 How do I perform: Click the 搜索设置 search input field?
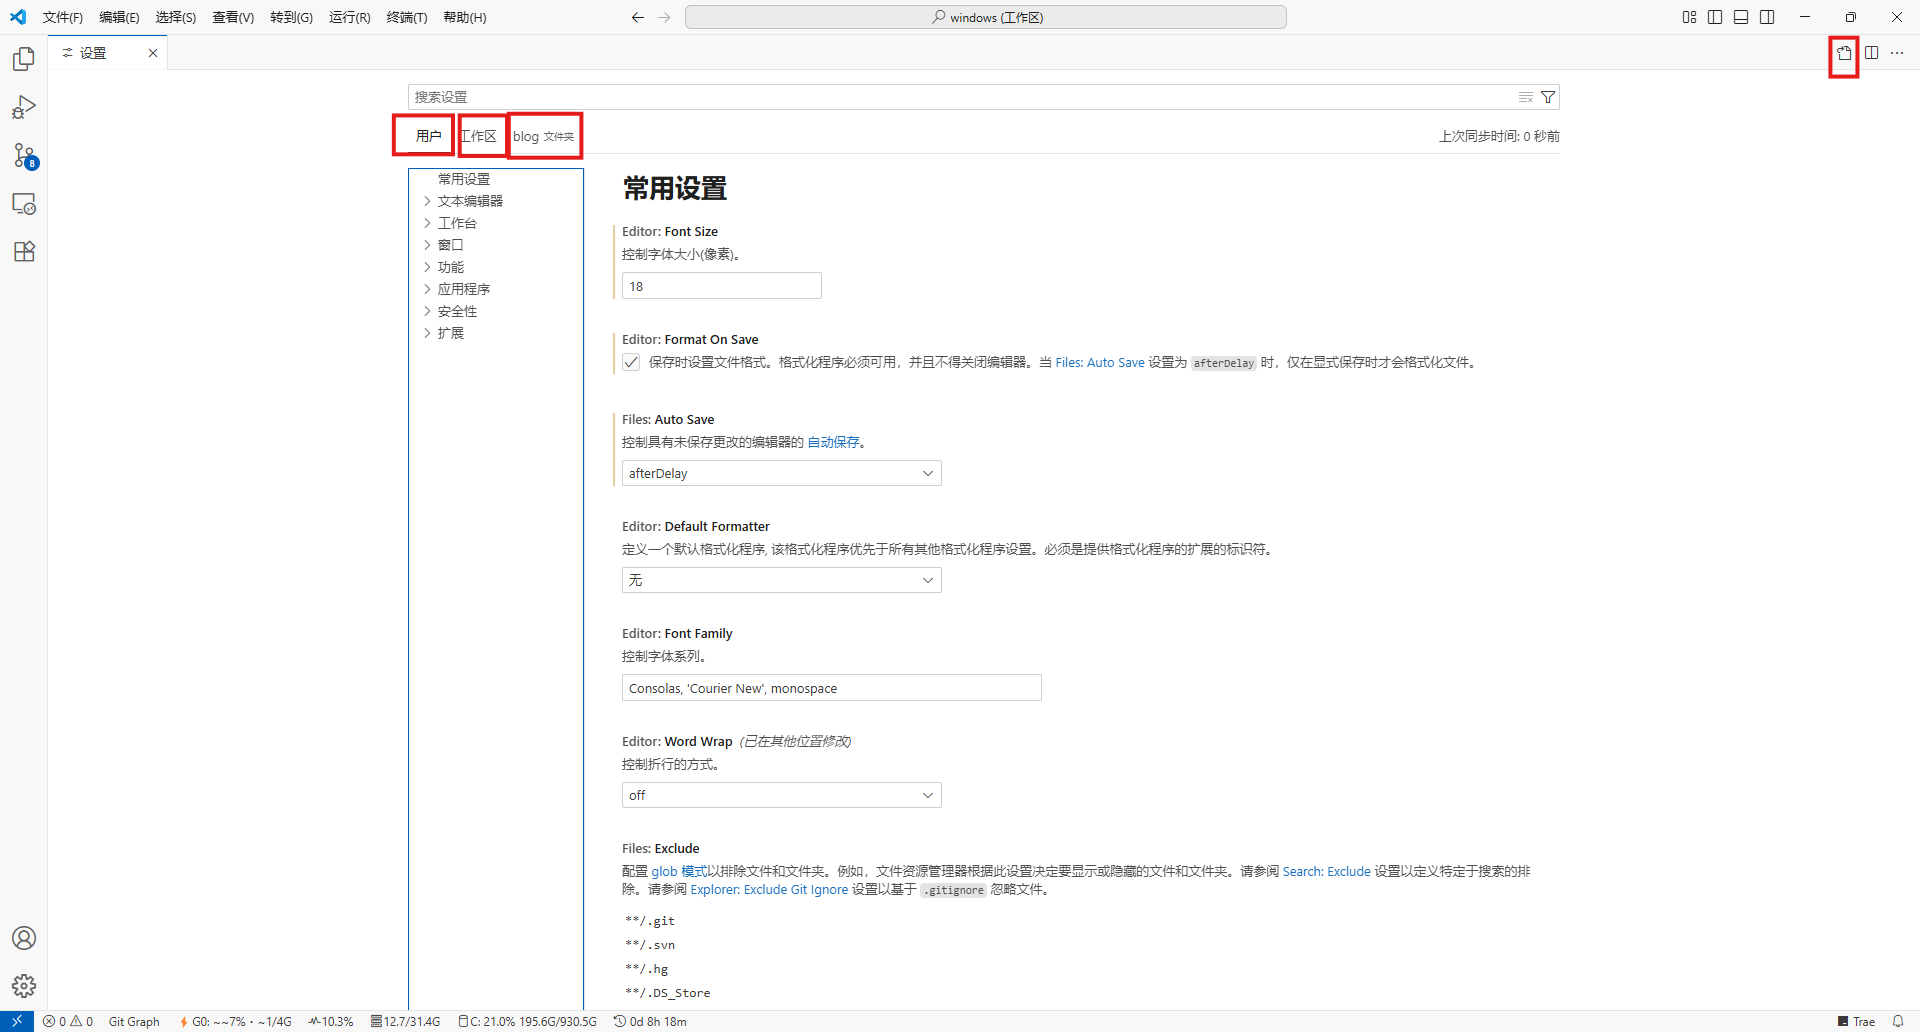960,97
